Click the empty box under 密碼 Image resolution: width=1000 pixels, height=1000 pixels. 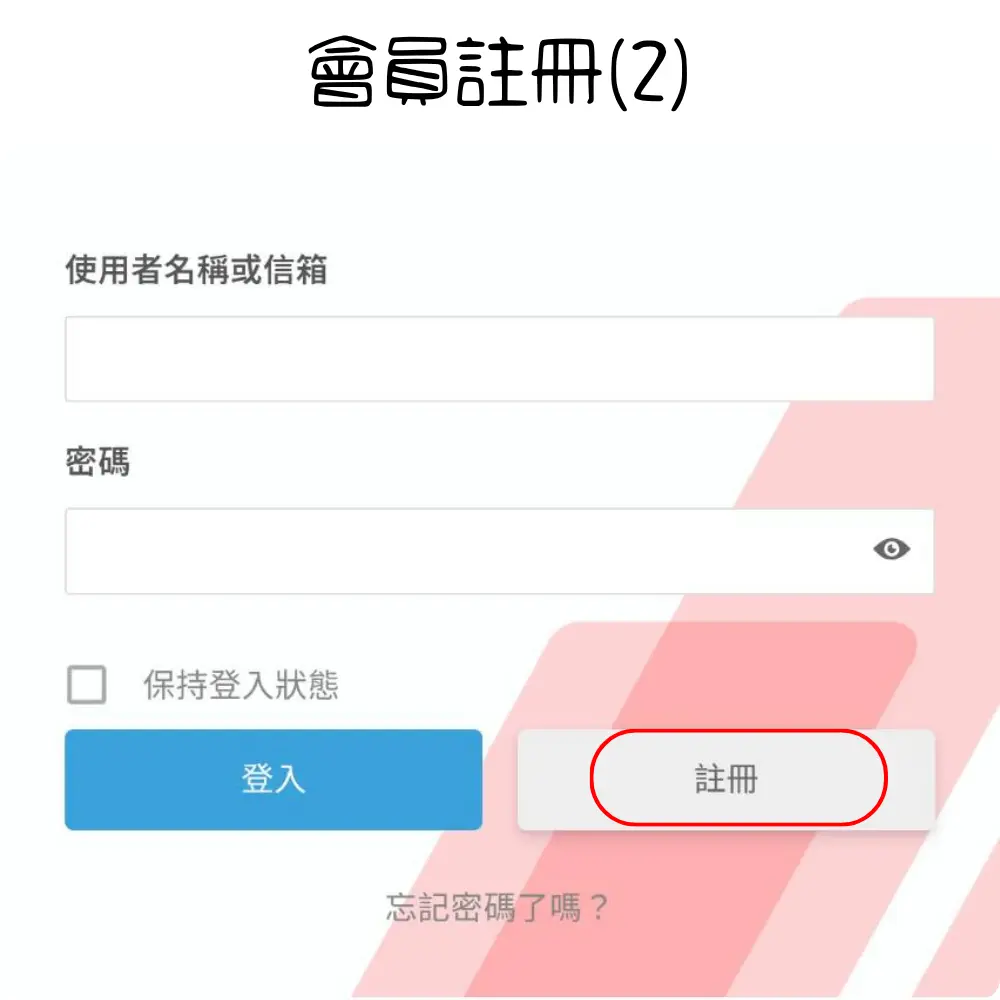(x=460, y=551)
